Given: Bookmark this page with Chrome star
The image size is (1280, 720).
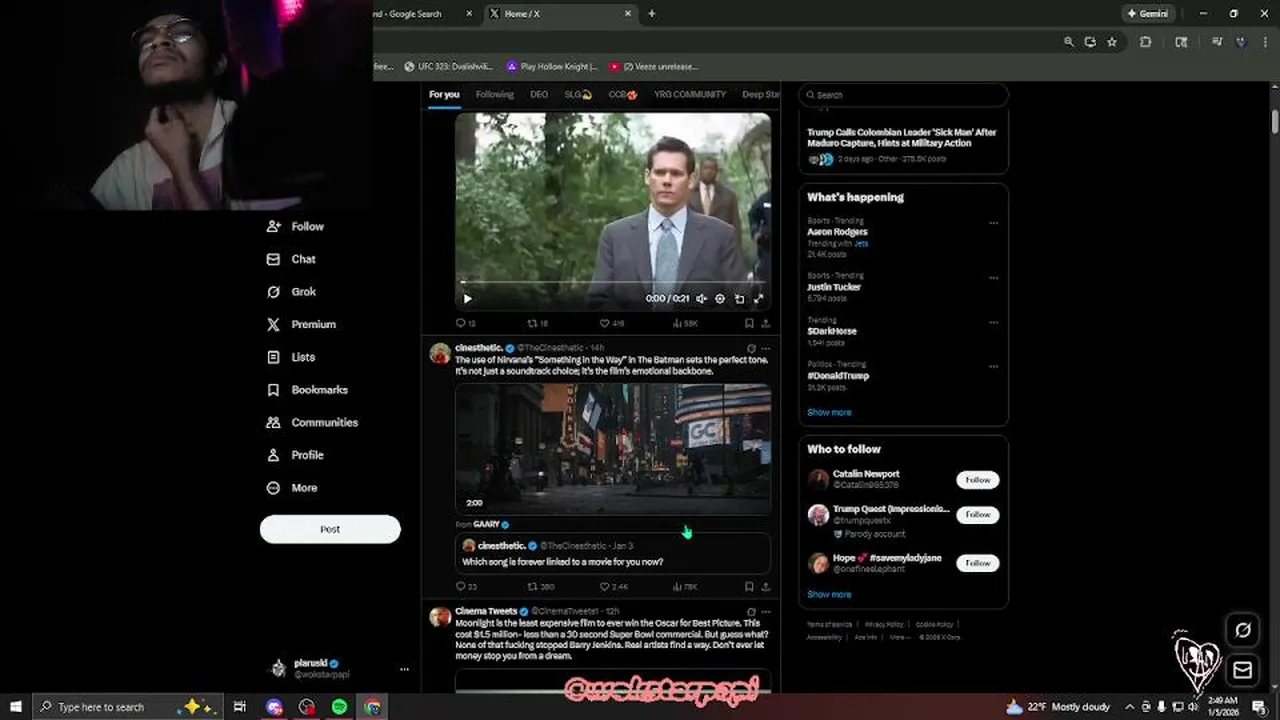Looking at the screenshot, I should pyautogui.click(x=1111, y=42).
